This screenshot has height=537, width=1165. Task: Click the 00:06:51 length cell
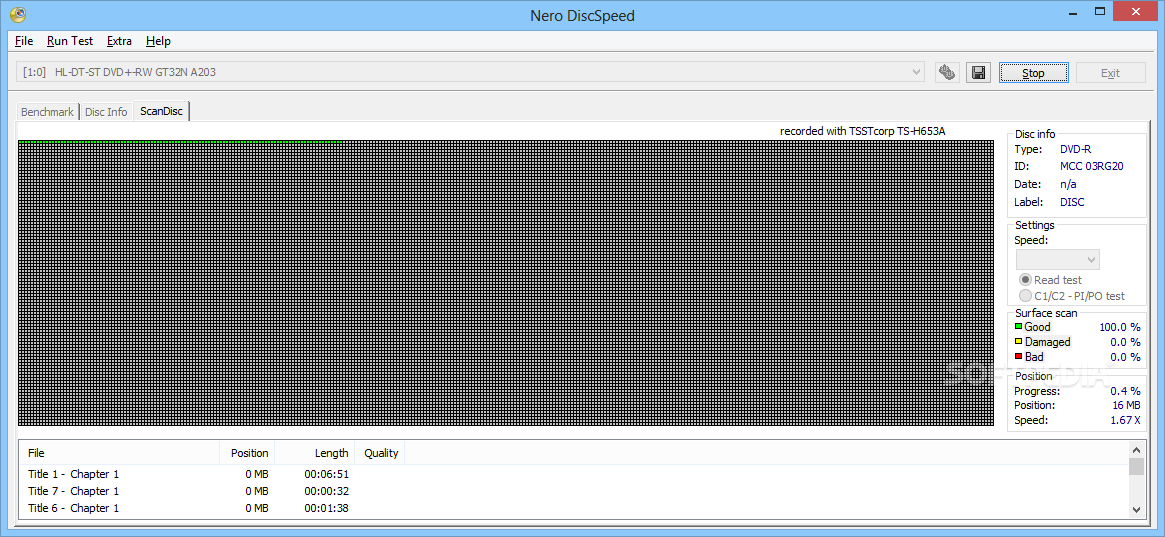point(326,474)
